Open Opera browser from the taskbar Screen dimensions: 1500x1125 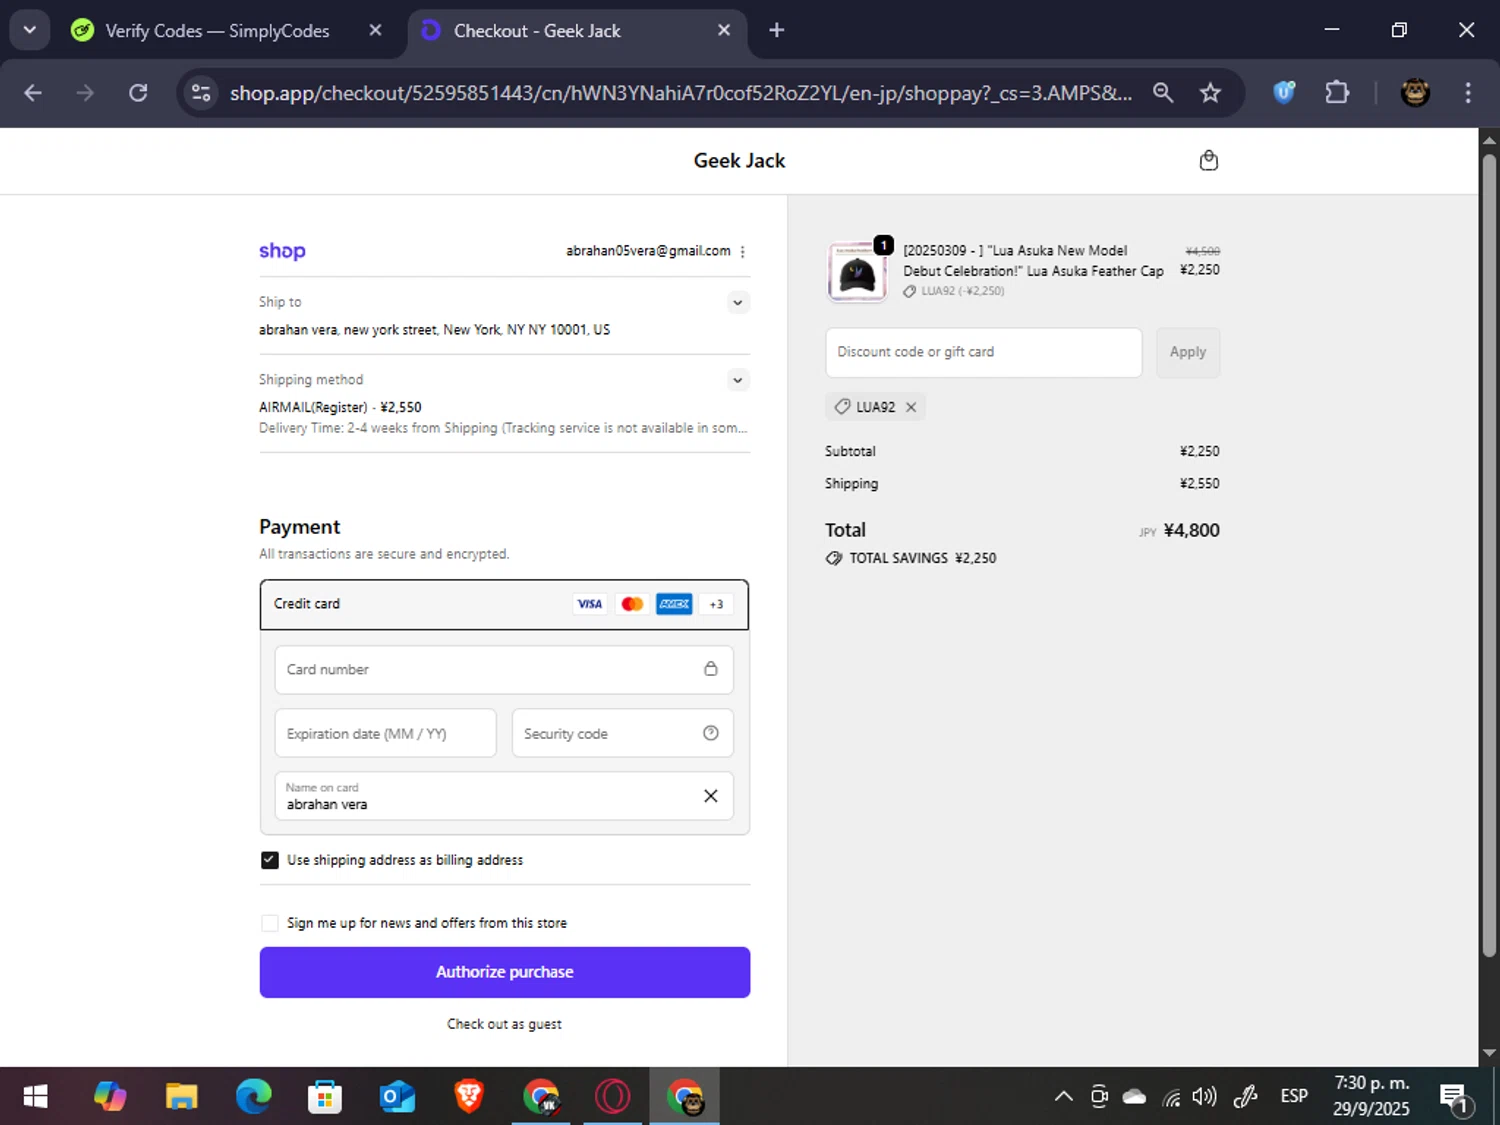click(613, 1097)
